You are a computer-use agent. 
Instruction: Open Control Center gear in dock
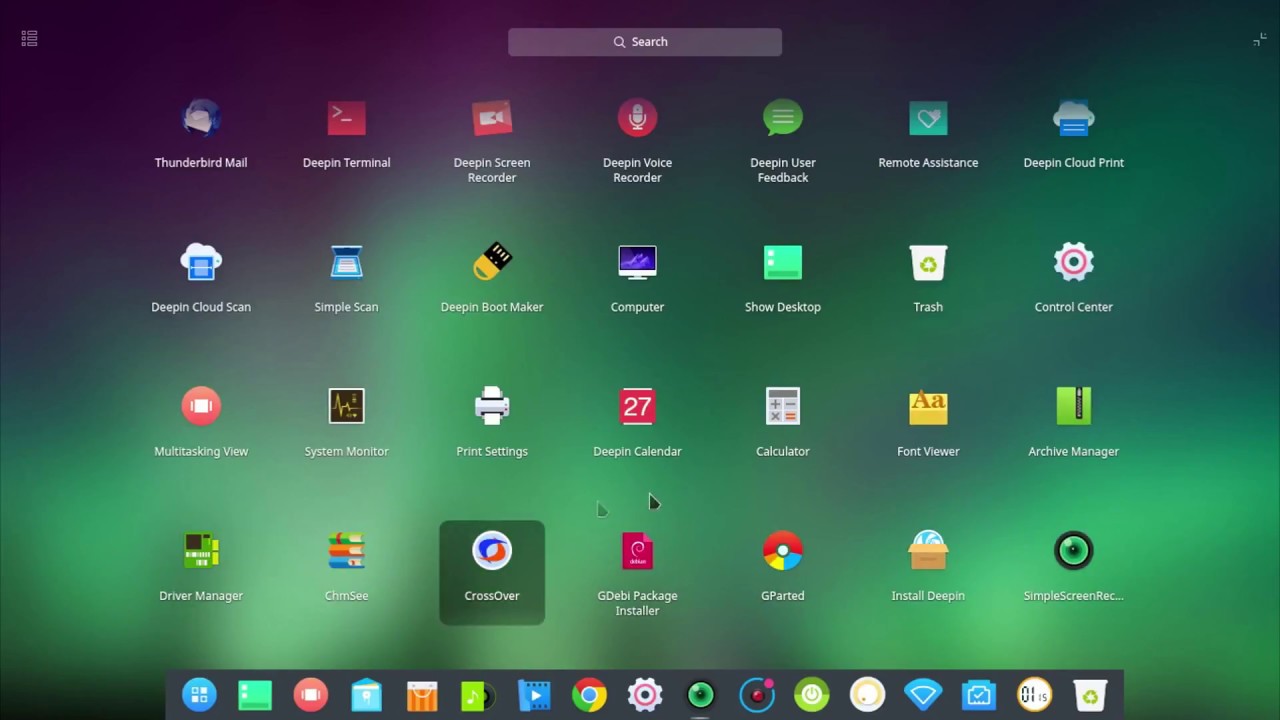[645, 695]
